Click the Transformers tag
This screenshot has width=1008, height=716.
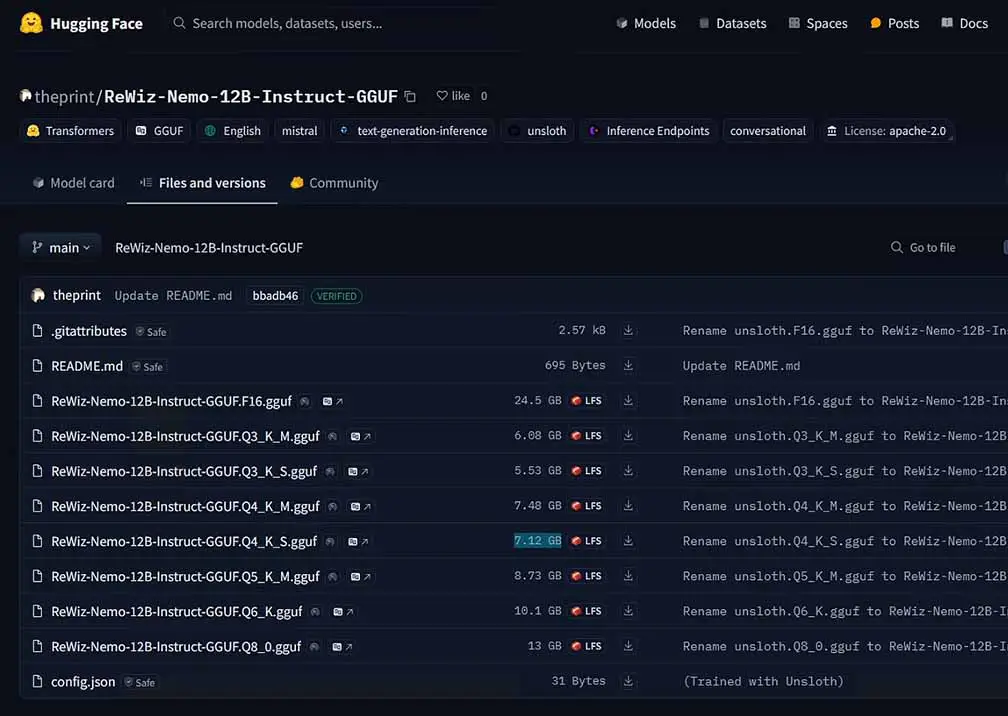(71, 130)
